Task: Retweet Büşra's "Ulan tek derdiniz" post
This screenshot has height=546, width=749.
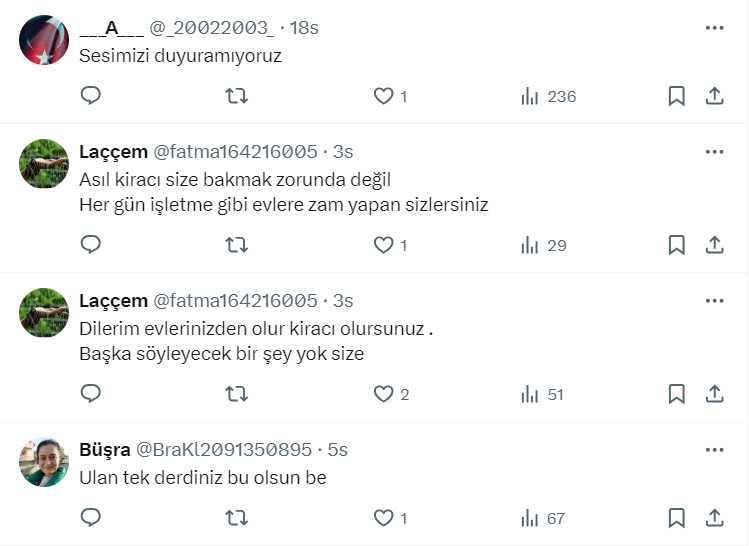Action: 237,518
